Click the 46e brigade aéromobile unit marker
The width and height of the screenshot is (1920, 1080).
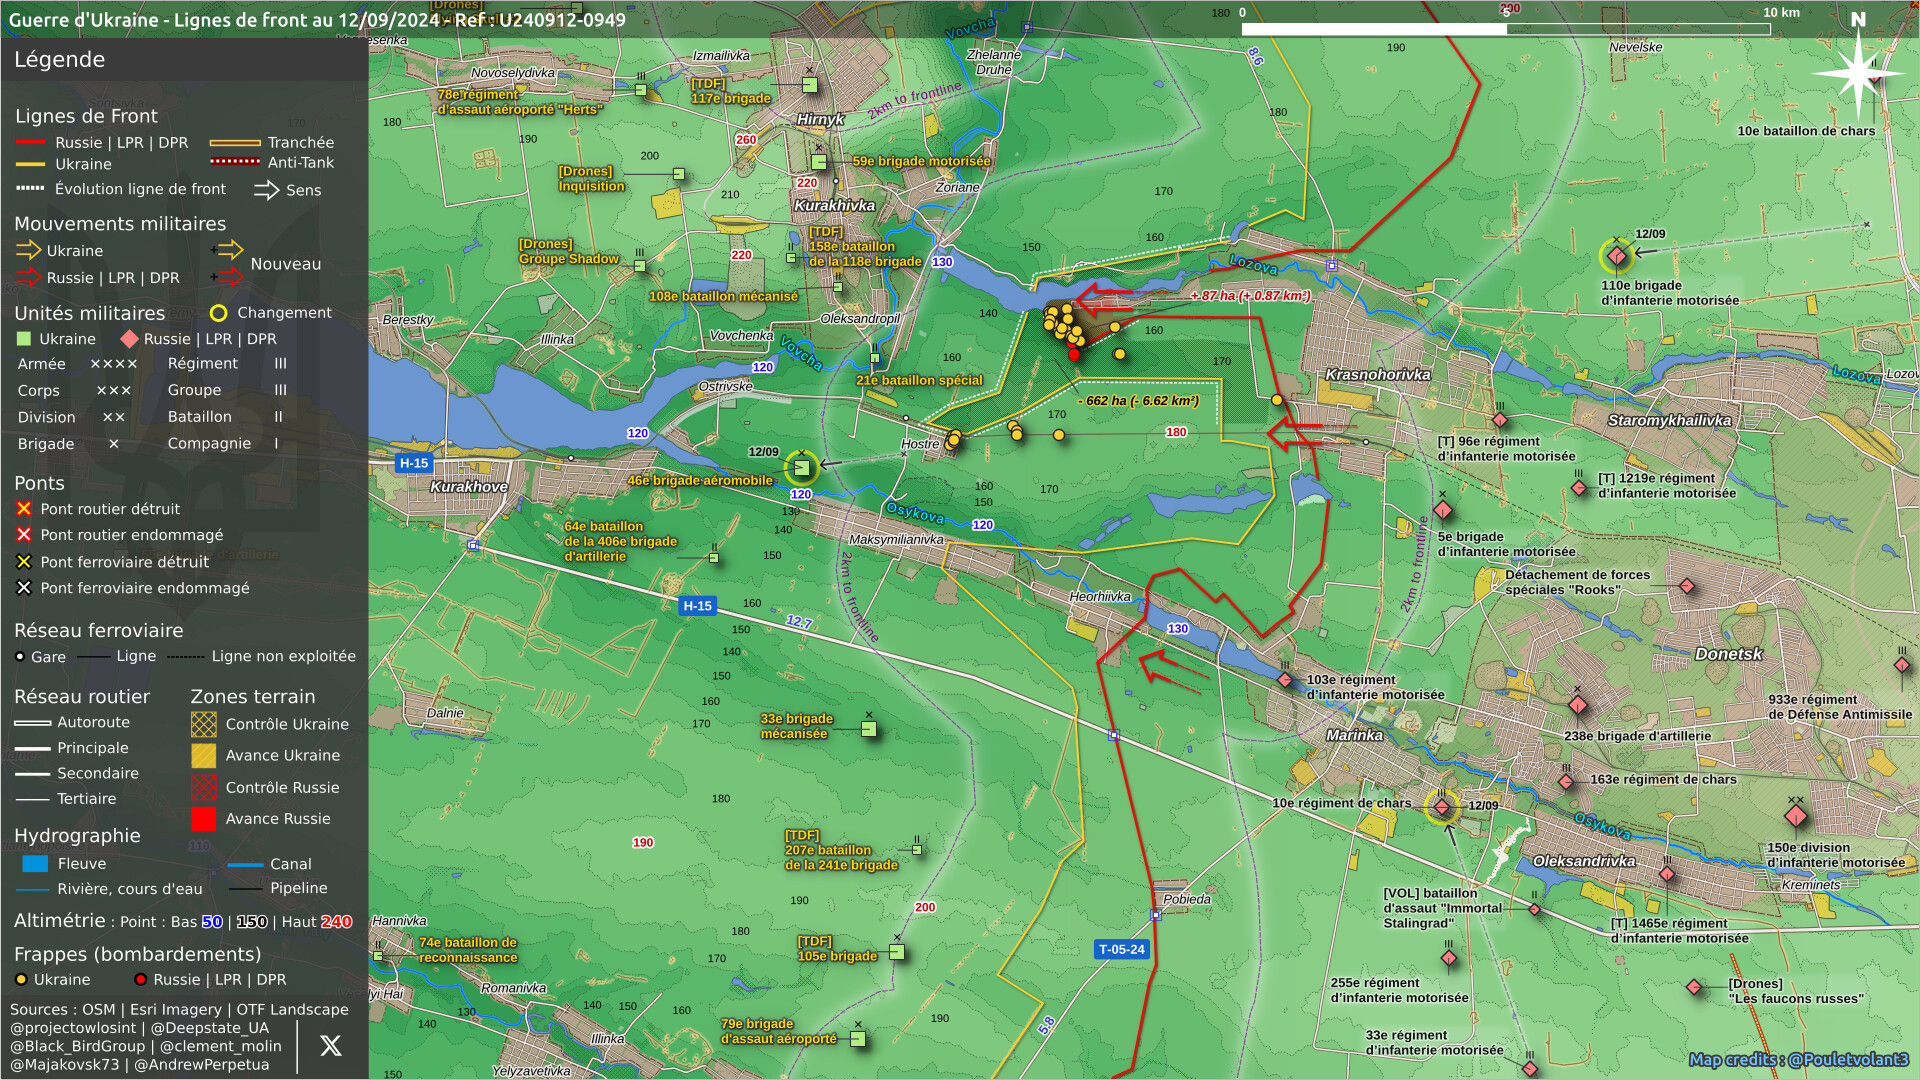802,467
